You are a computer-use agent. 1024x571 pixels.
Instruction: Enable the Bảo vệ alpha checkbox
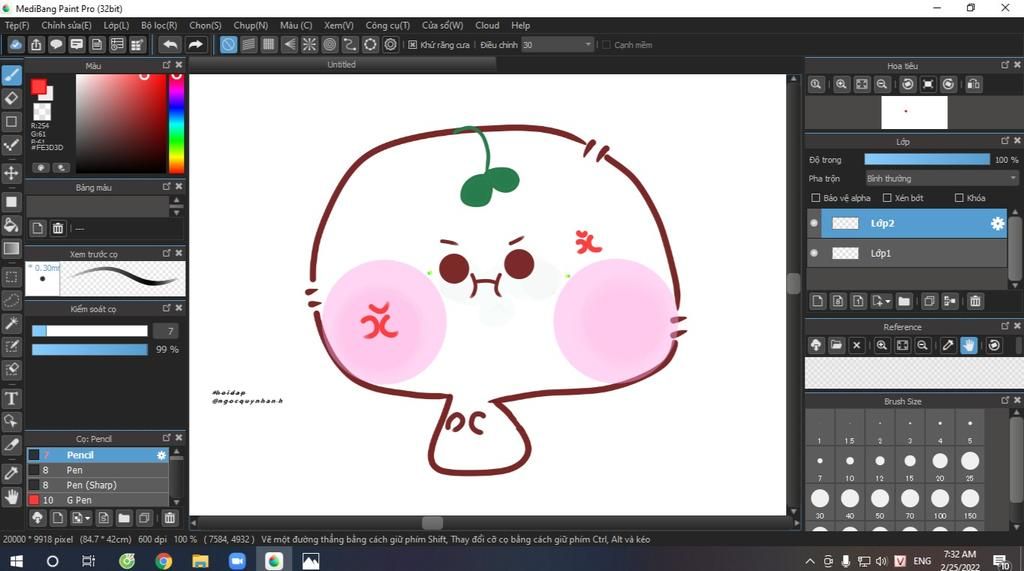point(815,198)
